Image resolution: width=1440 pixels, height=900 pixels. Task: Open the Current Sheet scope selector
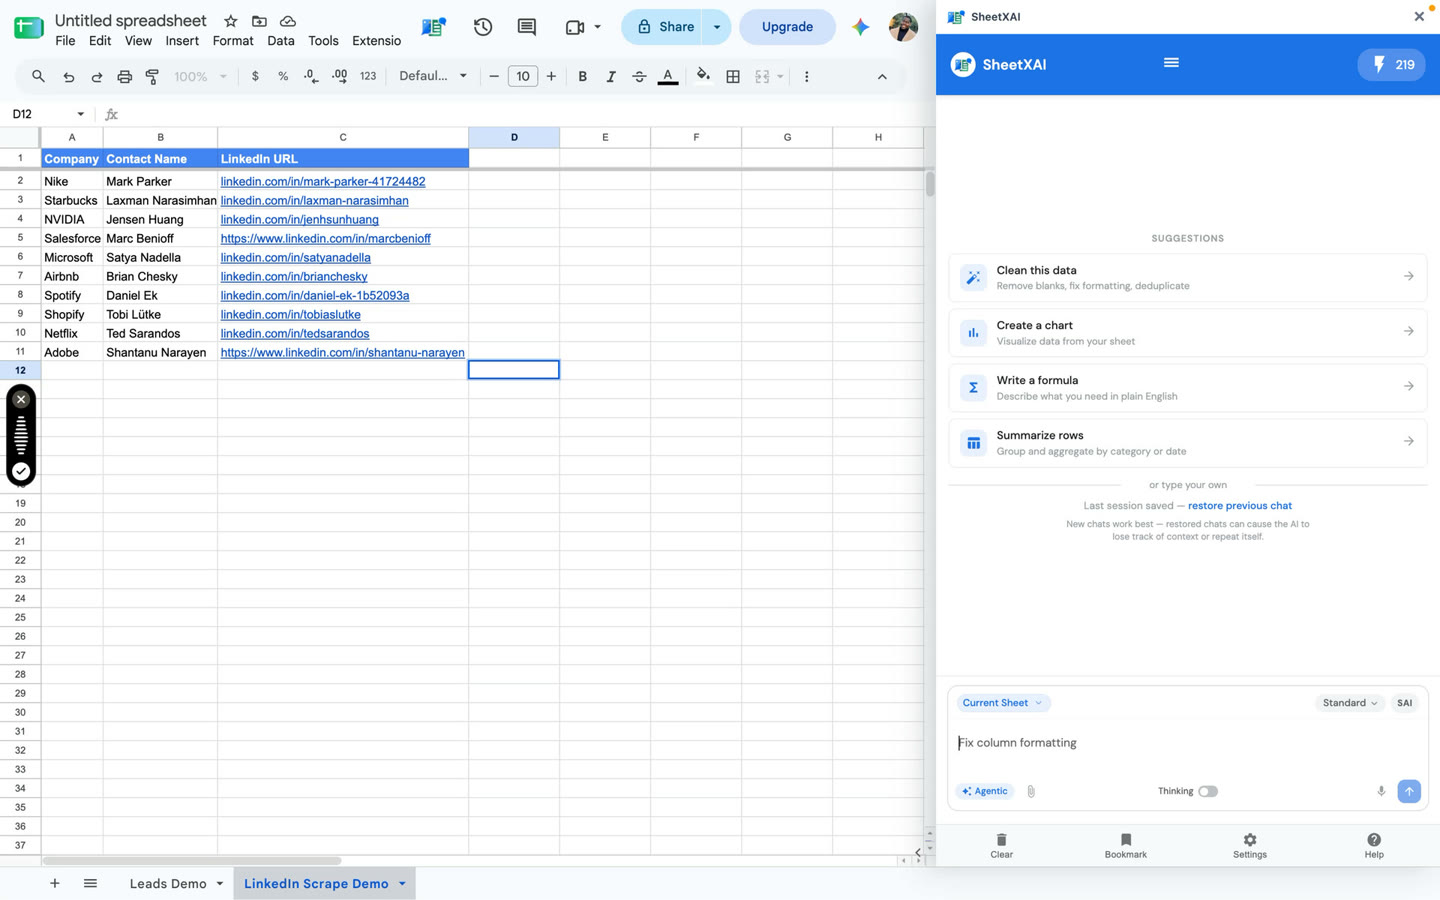[x=1002, y=703]
